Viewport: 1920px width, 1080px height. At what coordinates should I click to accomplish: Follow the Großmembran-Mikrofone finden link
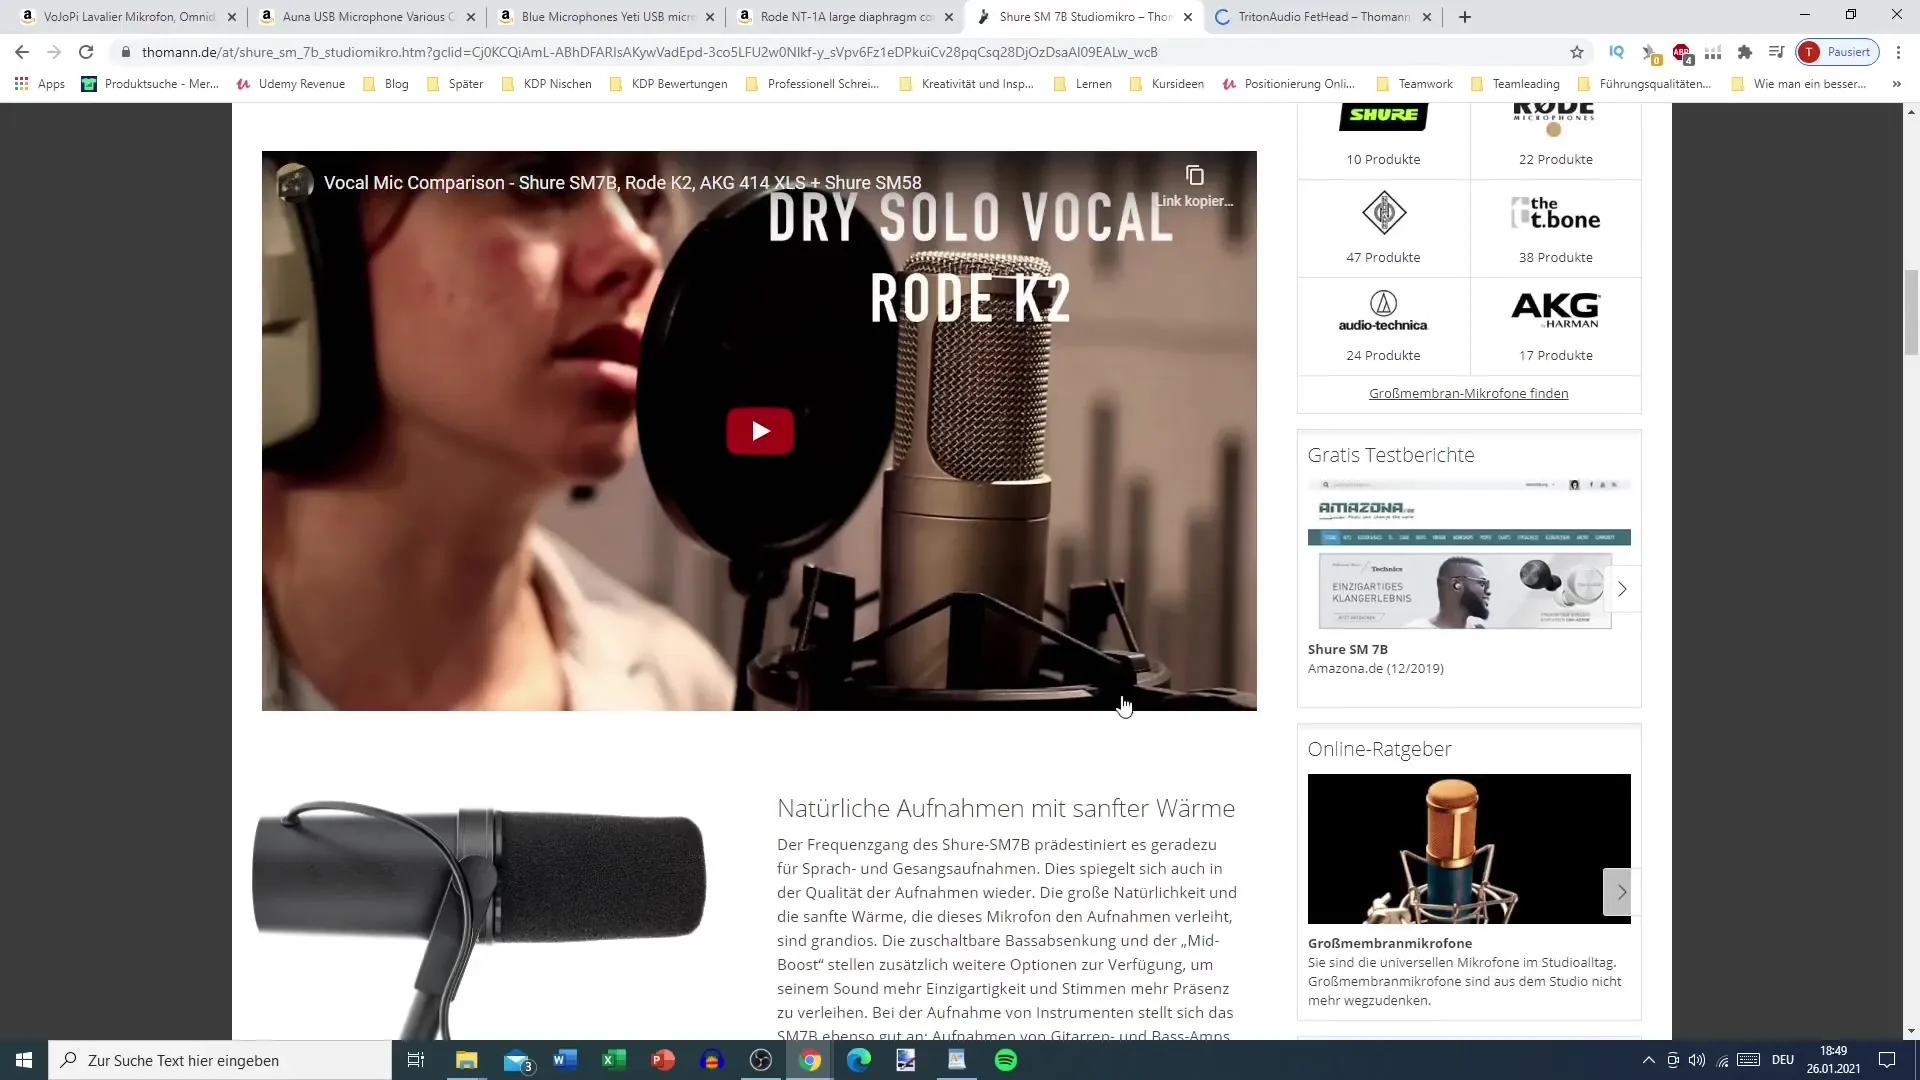pyautogui.click(x=1468, y=393)
